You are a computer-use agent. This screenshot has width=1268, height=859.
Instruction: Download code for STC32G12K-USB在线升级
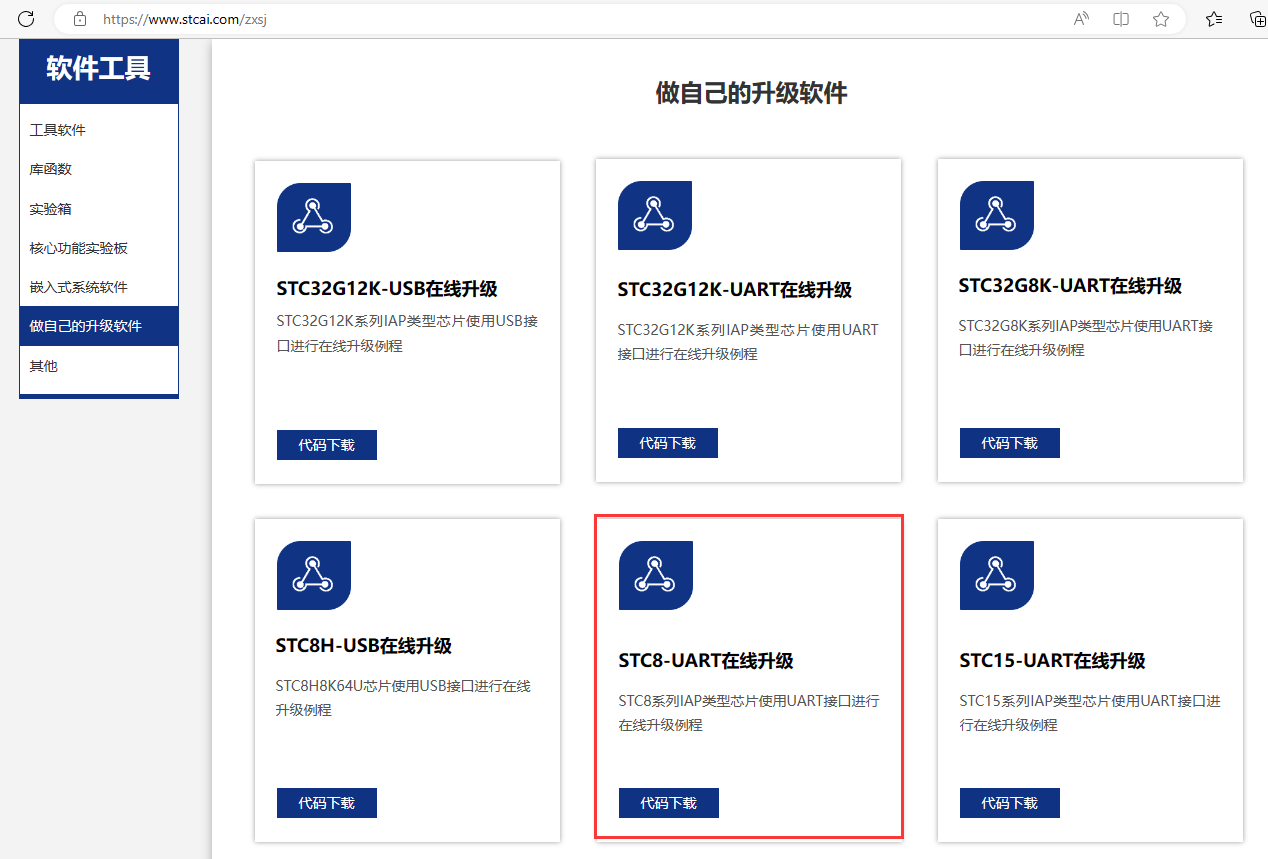pyautogui.click(x=327, y=445)
